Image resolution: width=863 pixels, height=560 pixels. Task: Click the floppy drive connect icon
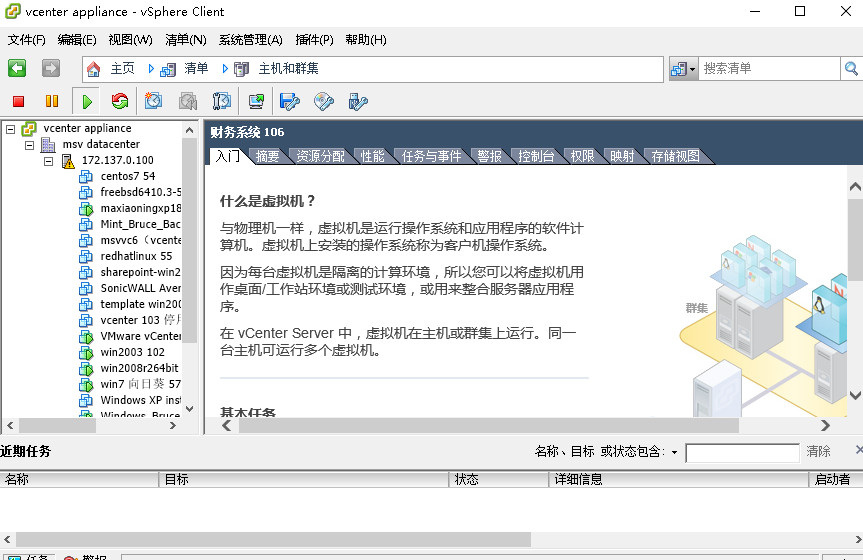[290, 101]
